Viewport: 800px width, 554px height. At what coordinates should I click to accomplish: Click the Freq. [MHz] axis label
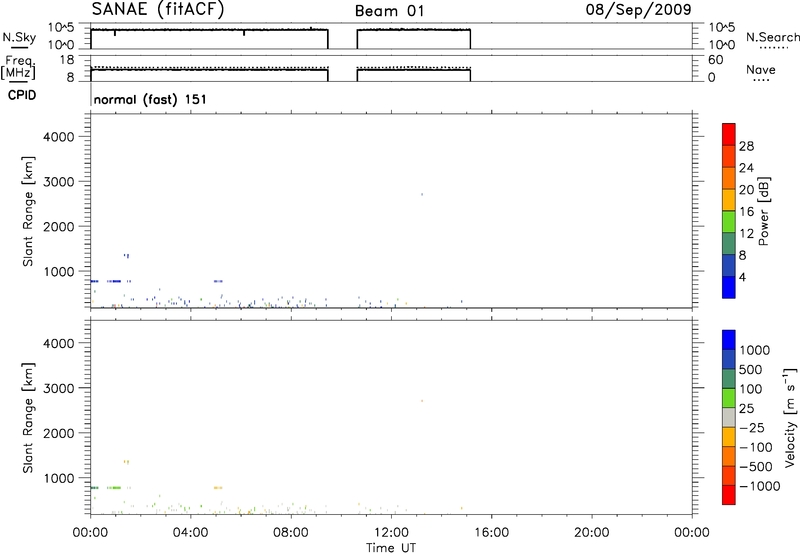coord(19,68)
